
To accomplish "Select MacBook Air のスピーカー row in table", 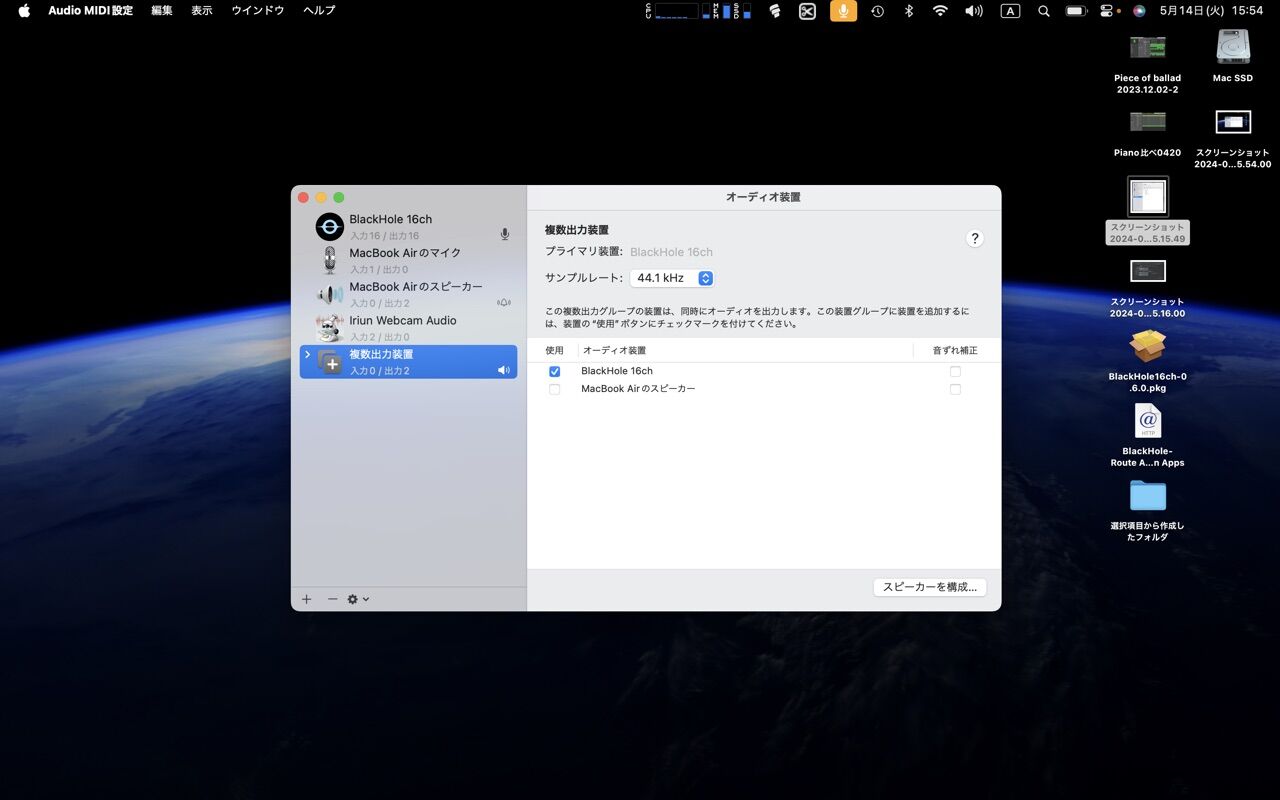I will (x=764, y=389).
